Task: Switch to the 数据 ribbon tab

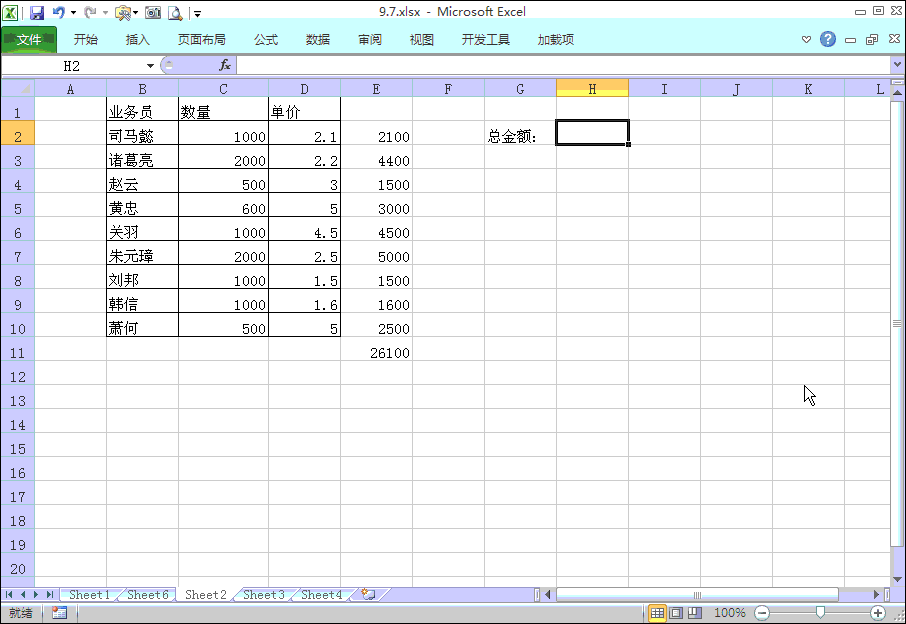Action: [318, 39]
